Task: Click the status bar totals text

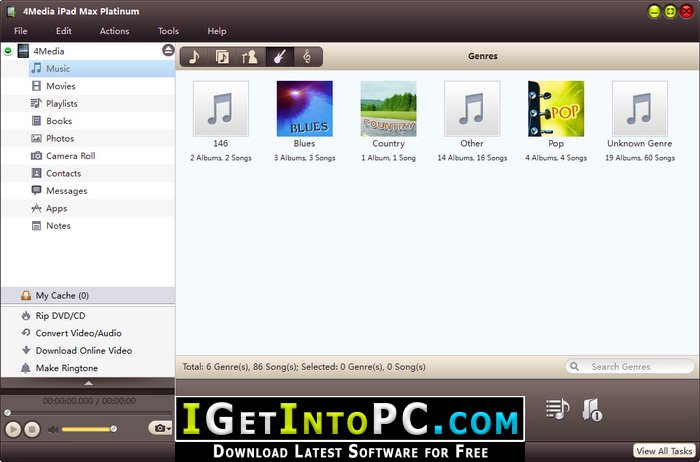Action: [304, 366]
